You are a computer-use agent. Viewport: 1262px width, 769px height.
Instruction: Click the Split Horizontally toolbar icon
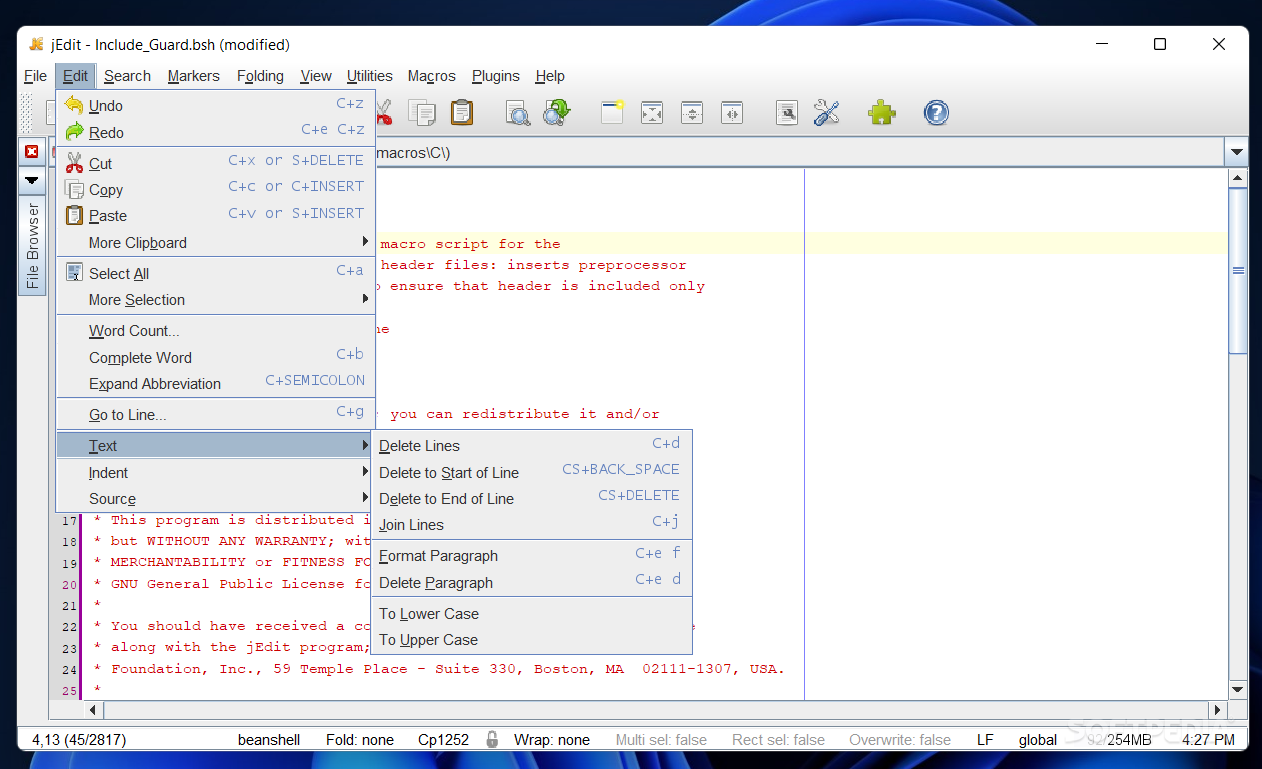692,112
